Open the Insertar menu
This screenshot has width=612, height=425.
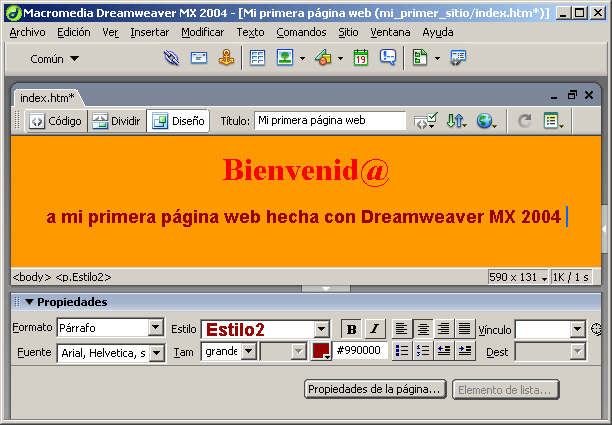(149, 32)
